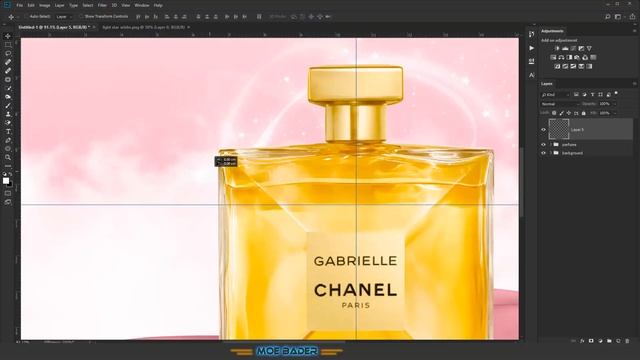Open the workspace switcher button

click(x=618, y=17)
